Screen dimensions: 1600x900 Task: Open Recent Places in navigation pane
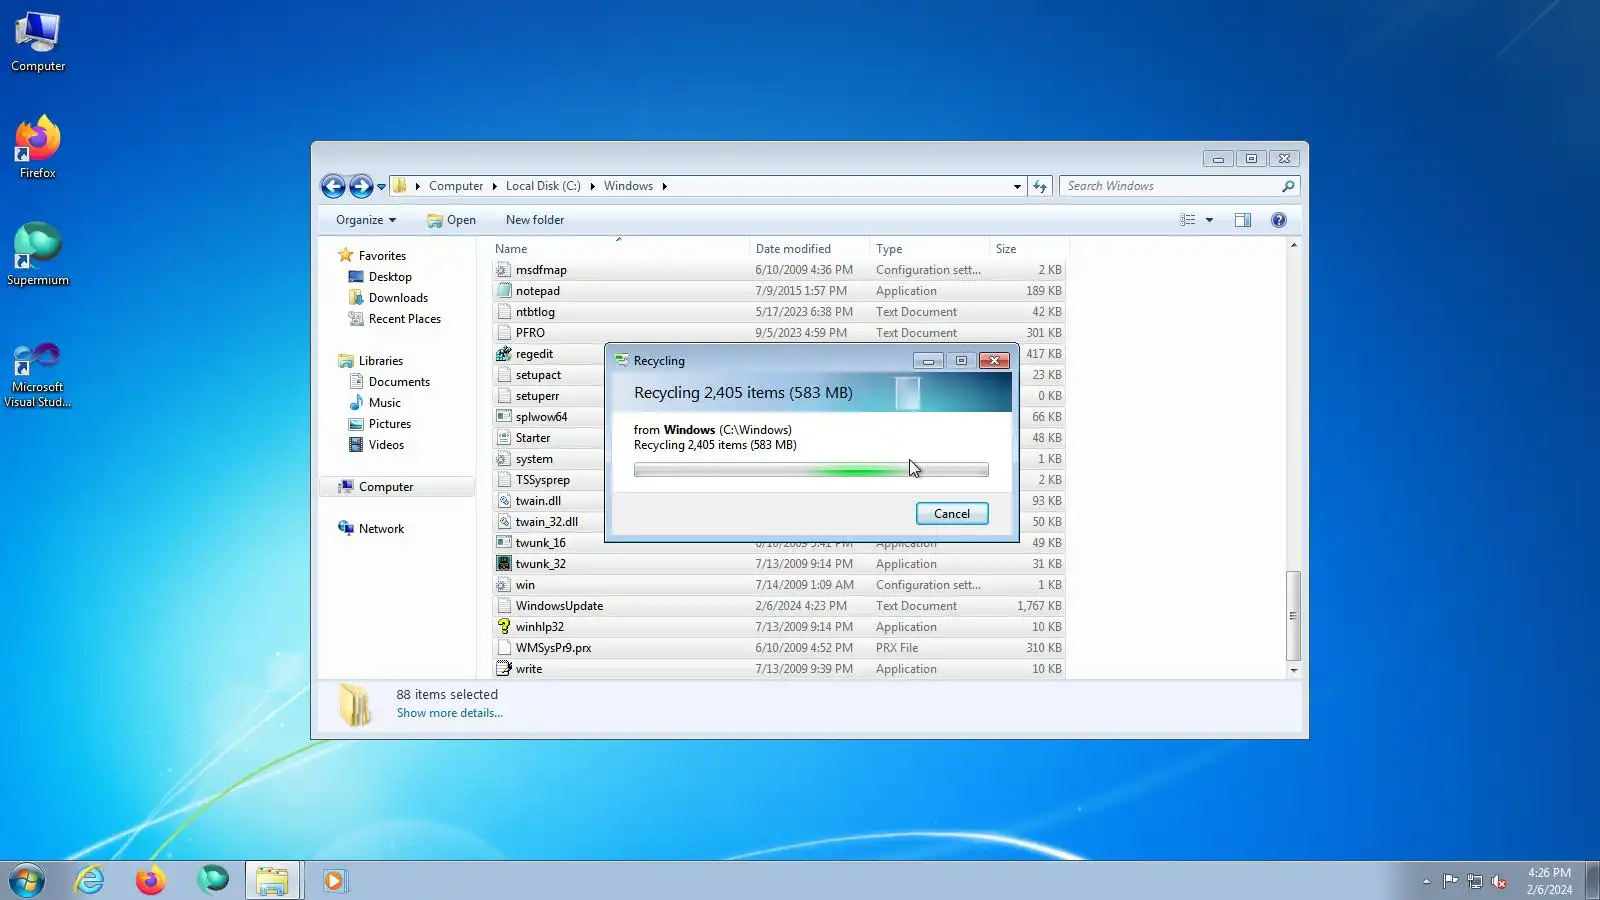tap(395, 319)
